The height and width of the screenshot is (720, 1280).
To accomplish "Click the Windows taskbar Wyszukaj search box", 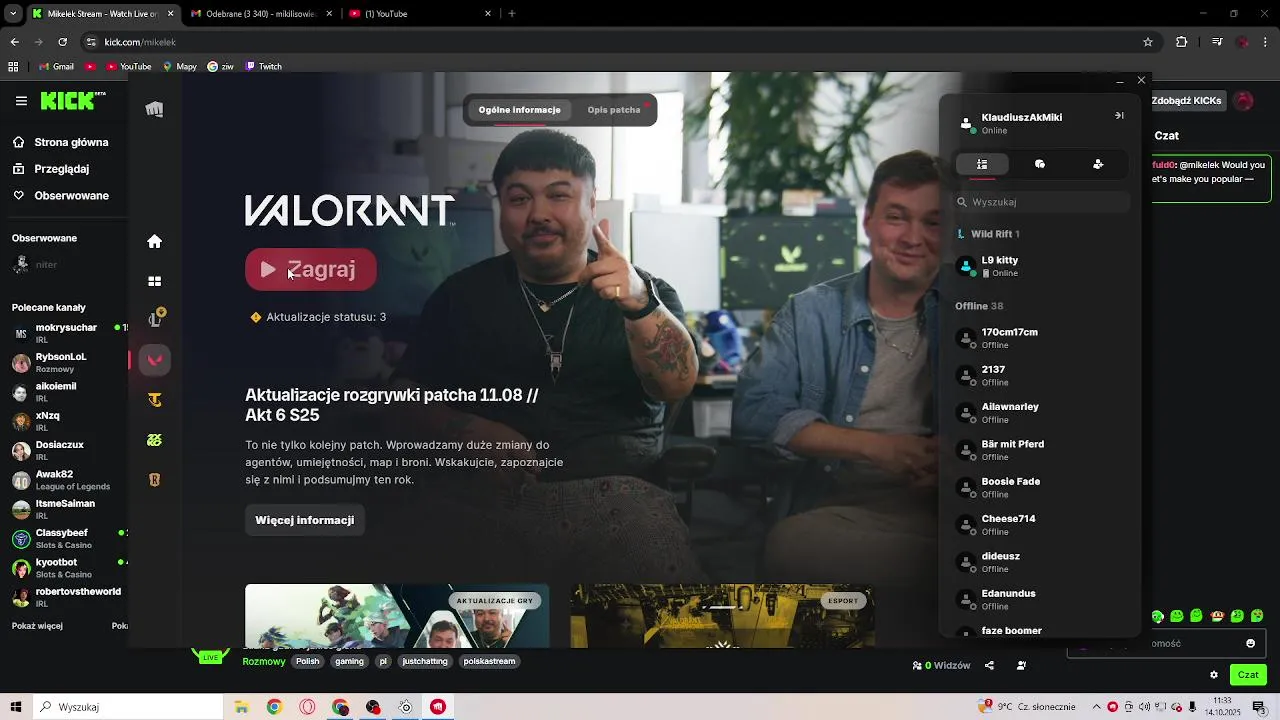I will pos(129,707).
